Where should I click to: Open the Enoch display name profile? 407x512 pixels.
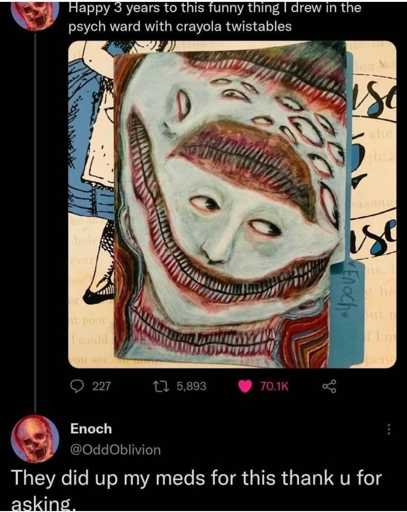(x=91, y=429)
